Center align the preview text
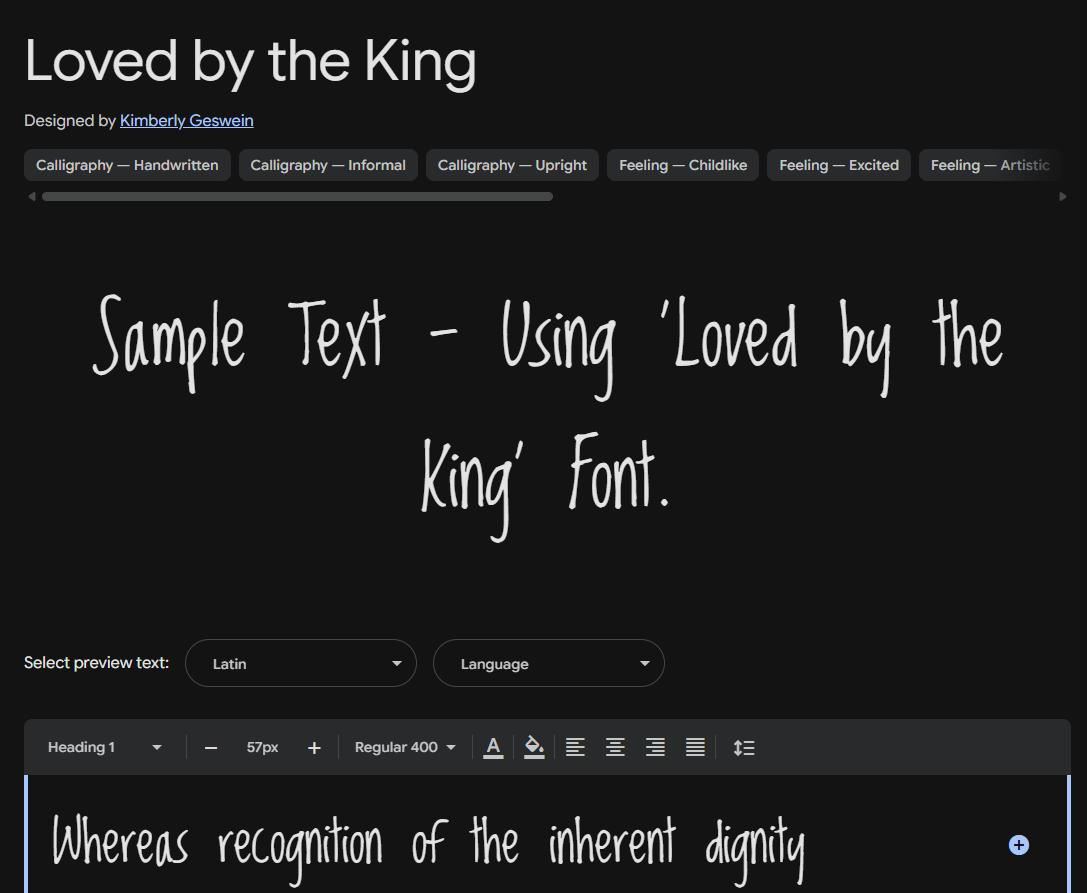The image size is (1087, 893). coord(615,747)
